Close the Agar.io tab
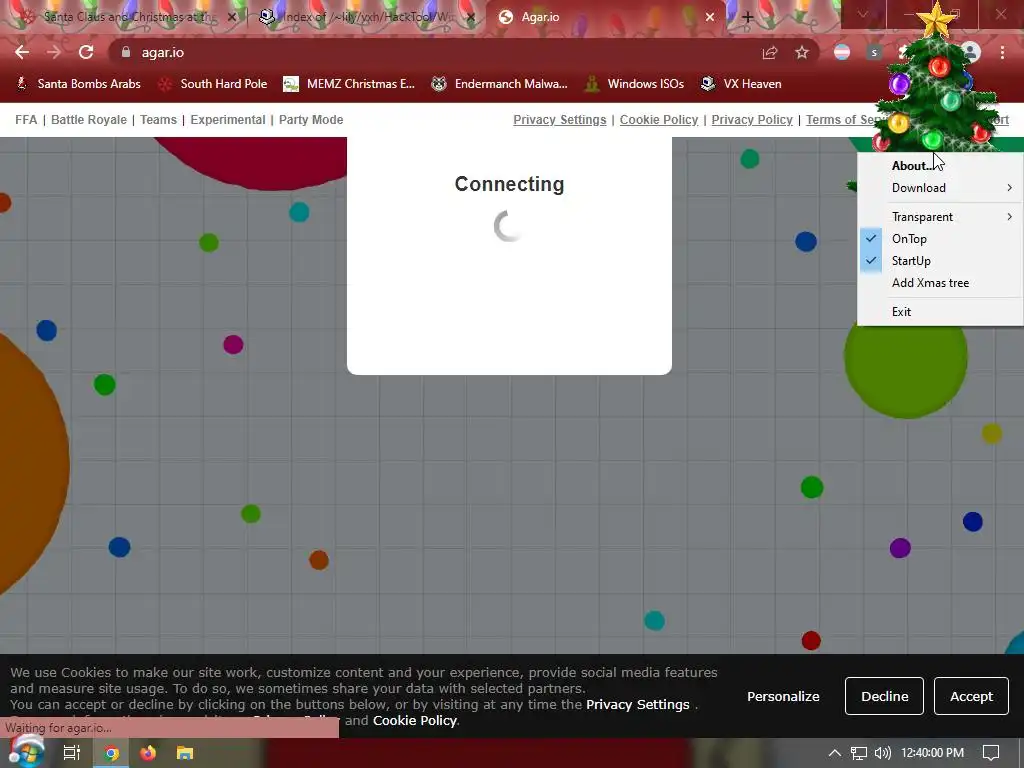Screen dimensions: 1024x768 710,17
